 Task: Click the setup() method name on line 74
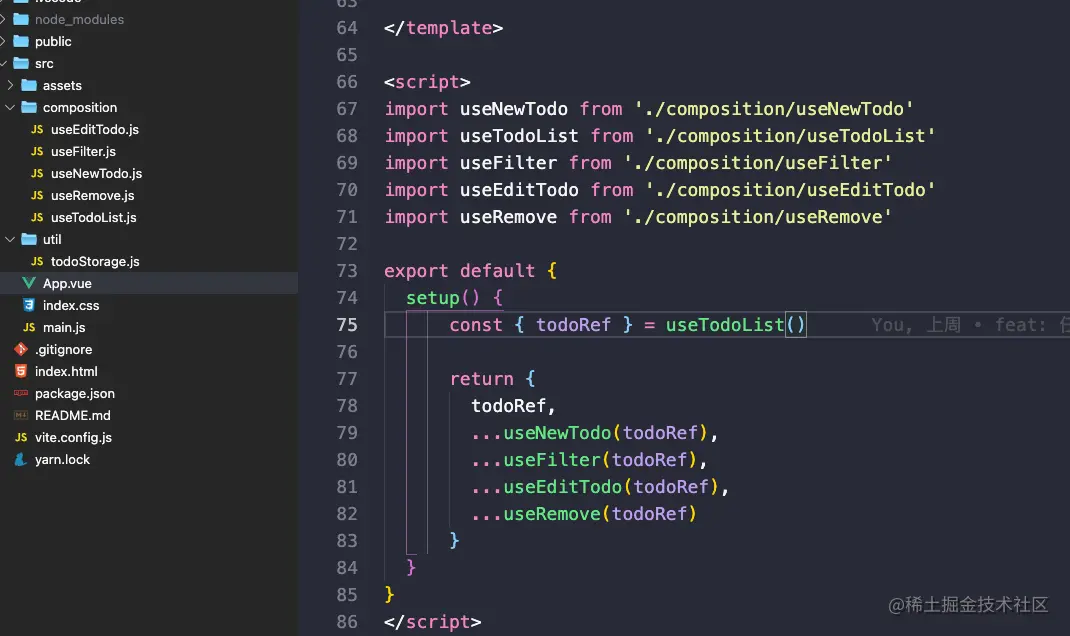[433, 298]
